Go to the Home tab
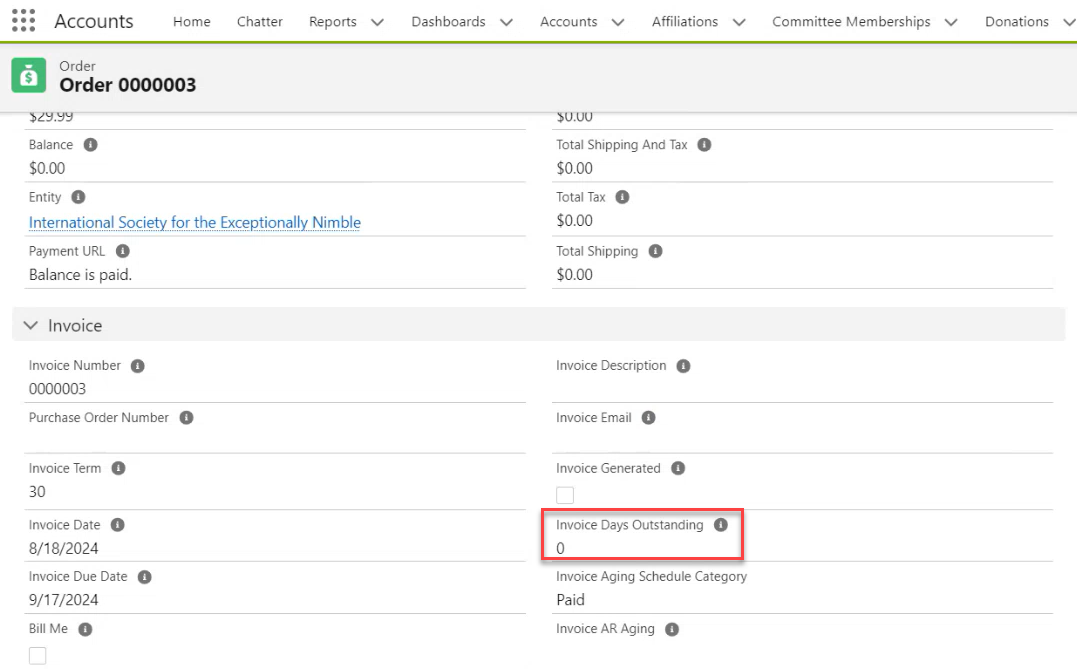 point(192,22)
